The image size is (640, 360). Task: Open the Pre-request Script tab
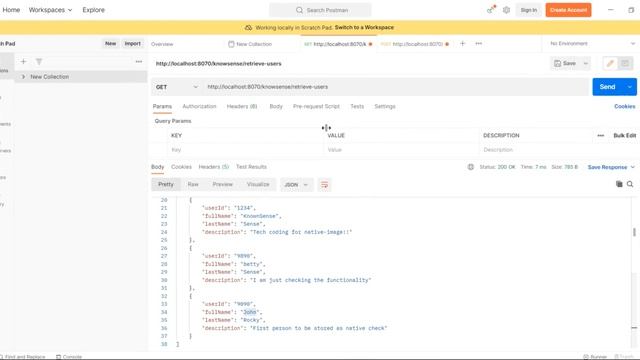coord(316,106)
